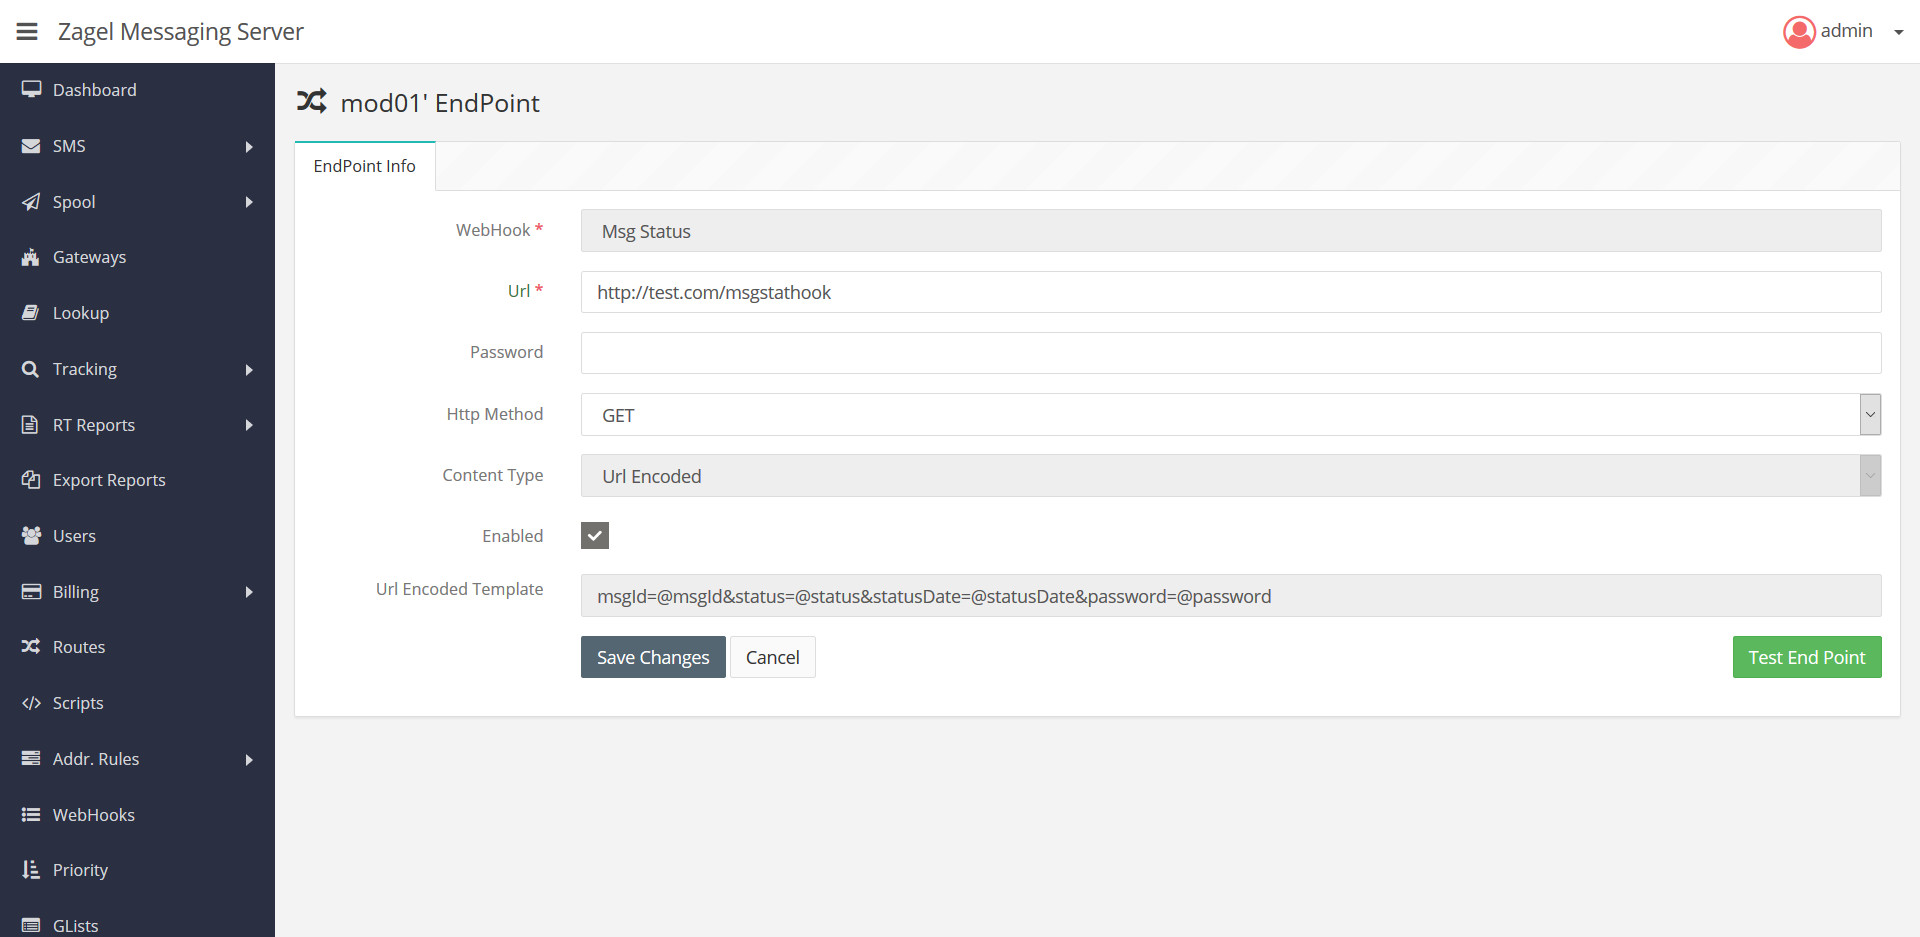This screenshot has height=937, width=1920.
Task: Click the SMS envelope icon
Action: click(x=31, y=146)
